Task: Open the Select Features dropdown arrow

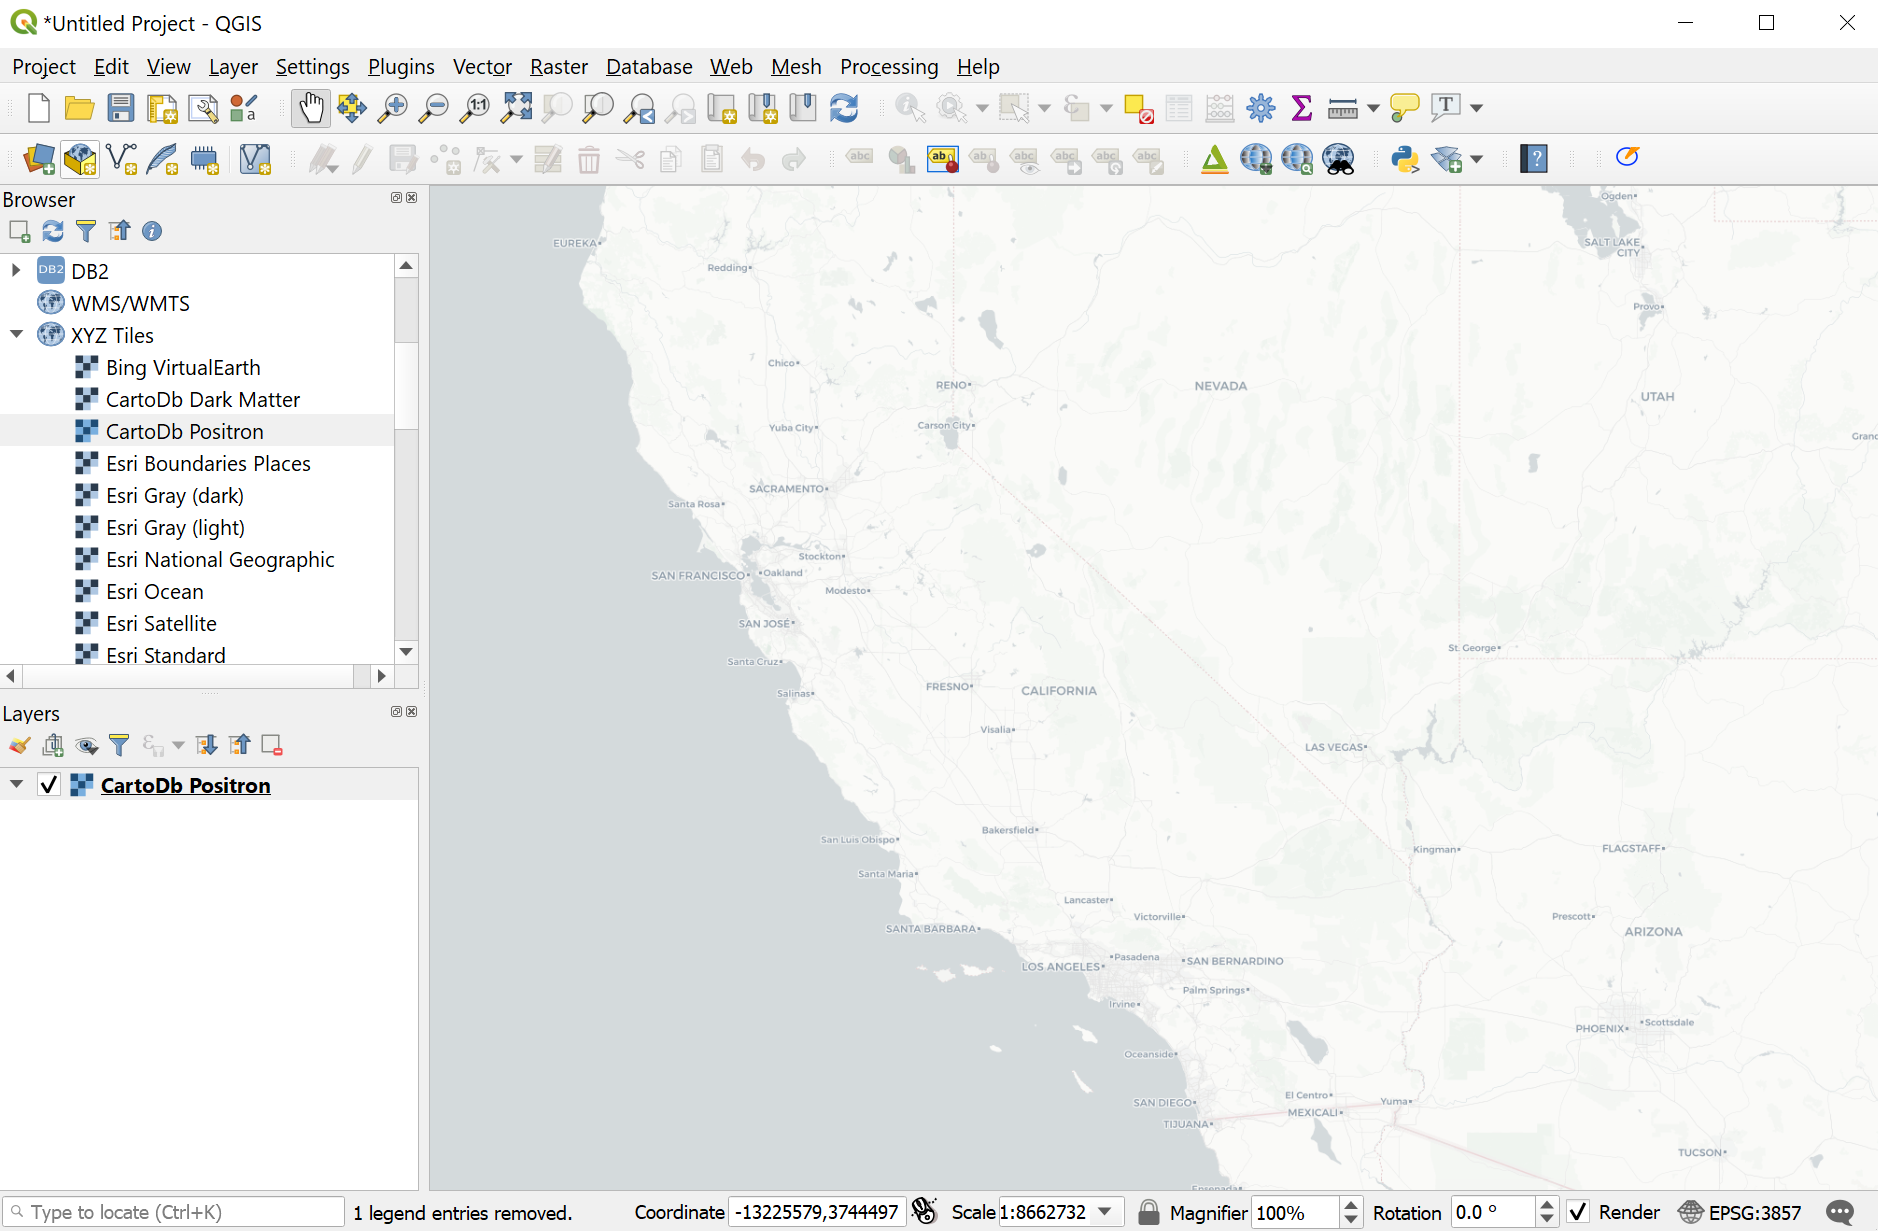Action: [1045, 108]
